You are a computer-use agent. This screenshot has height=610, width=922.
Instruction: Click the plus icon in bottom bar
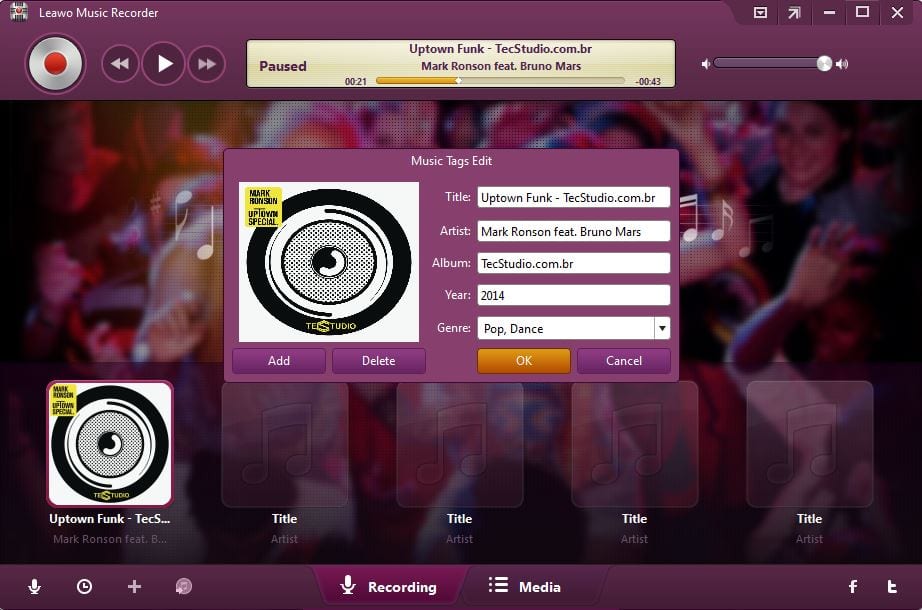pyautogui.click(x=134, y=587)
